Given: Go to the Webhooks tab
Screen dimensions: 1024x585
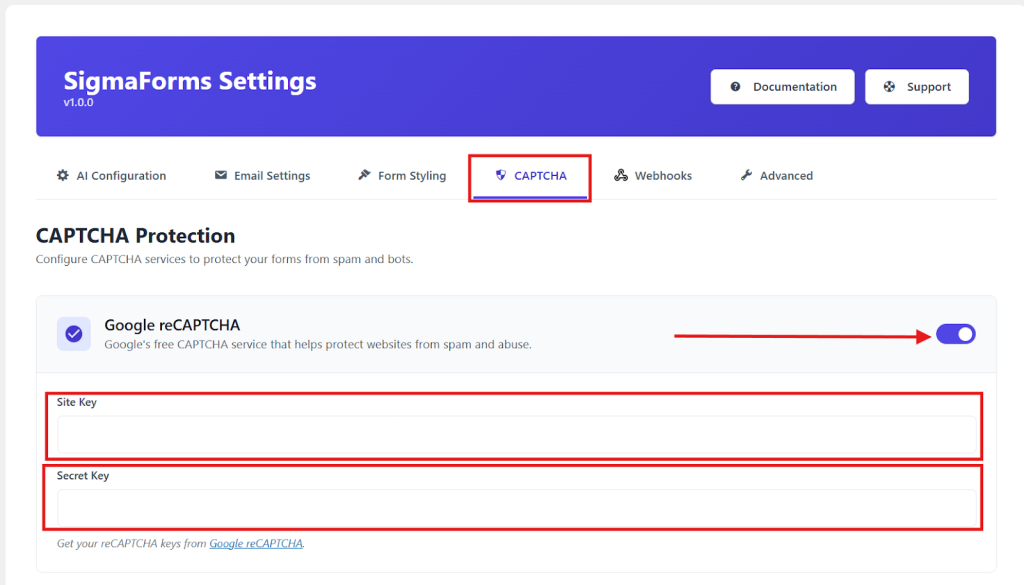Looking at the screenshot, I should click(x=663, y=176).
